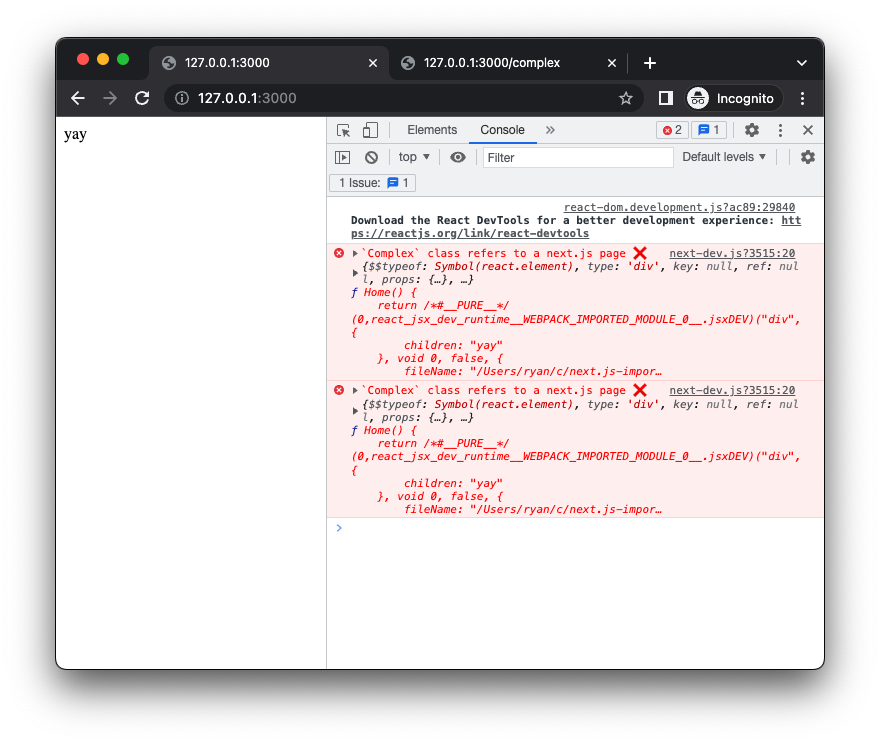Open the first next-dev.js?3515:20 link
Image resolution: width=880 pixels, height=743 pixels.
[x=732, y=253]
